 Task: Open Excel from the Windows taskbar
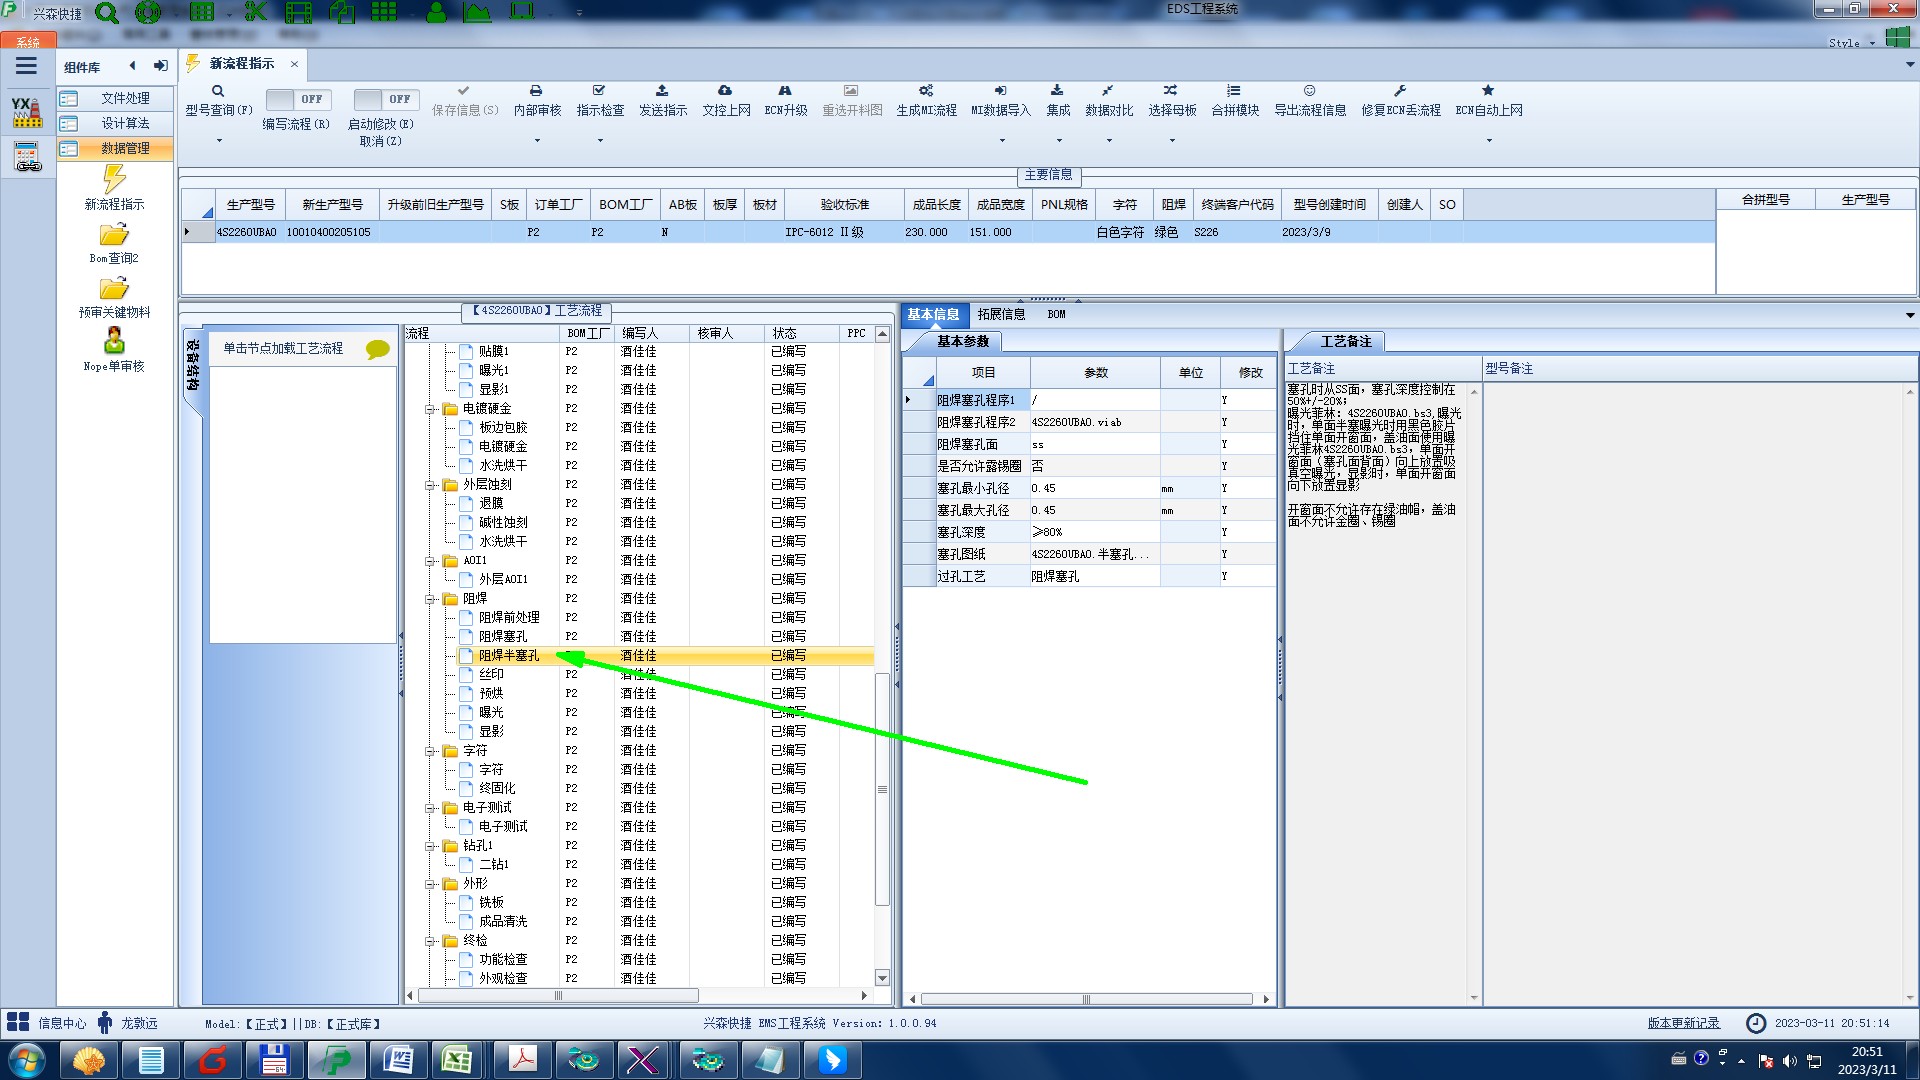[457, 1059]
